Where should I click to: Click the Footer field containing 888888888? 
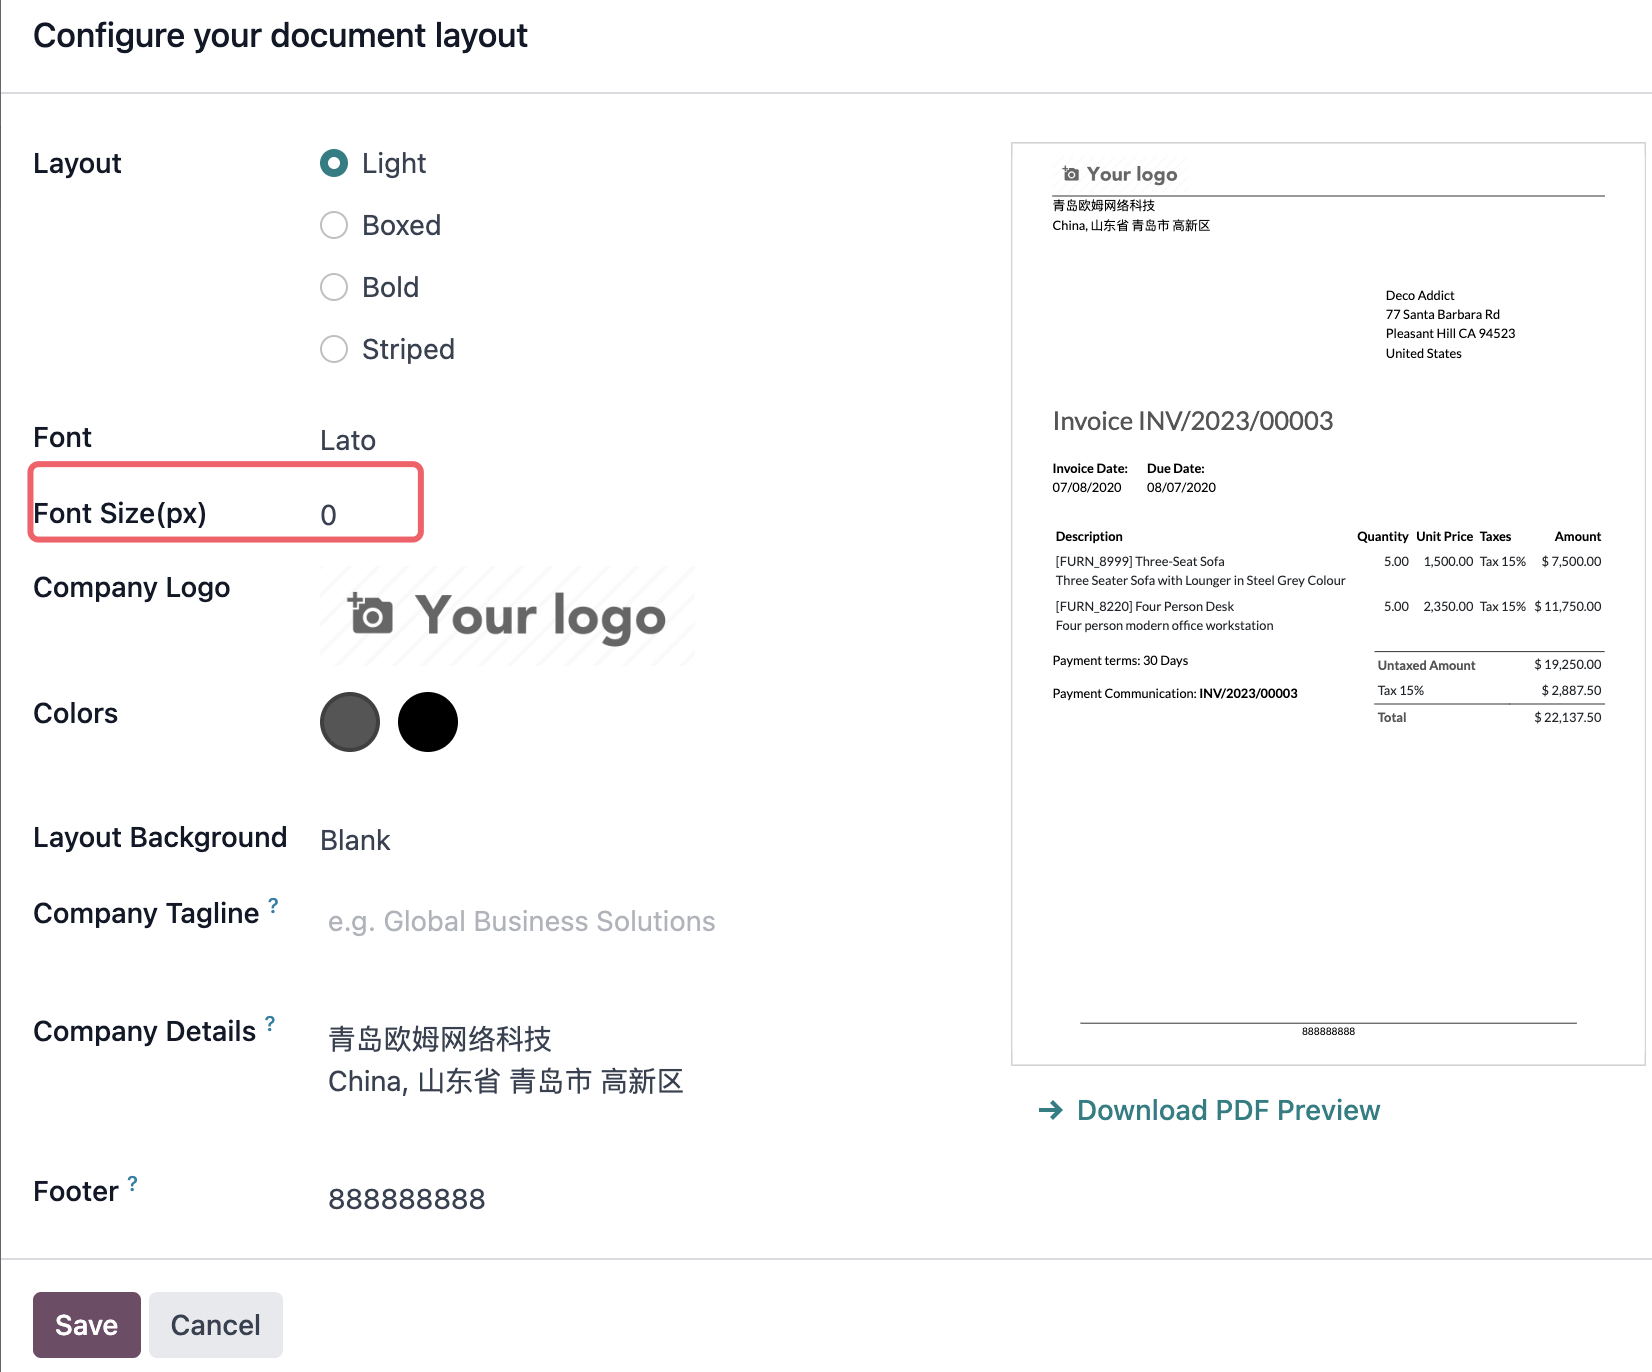[x=407, y=1198]
